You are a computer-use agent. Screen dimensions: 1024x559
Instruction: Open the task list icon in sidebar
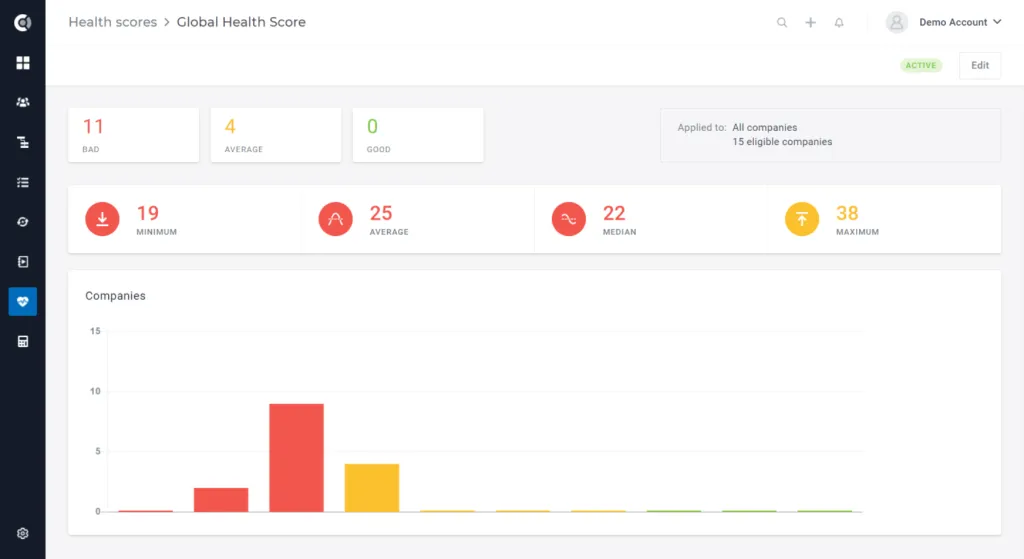point(23,182)
